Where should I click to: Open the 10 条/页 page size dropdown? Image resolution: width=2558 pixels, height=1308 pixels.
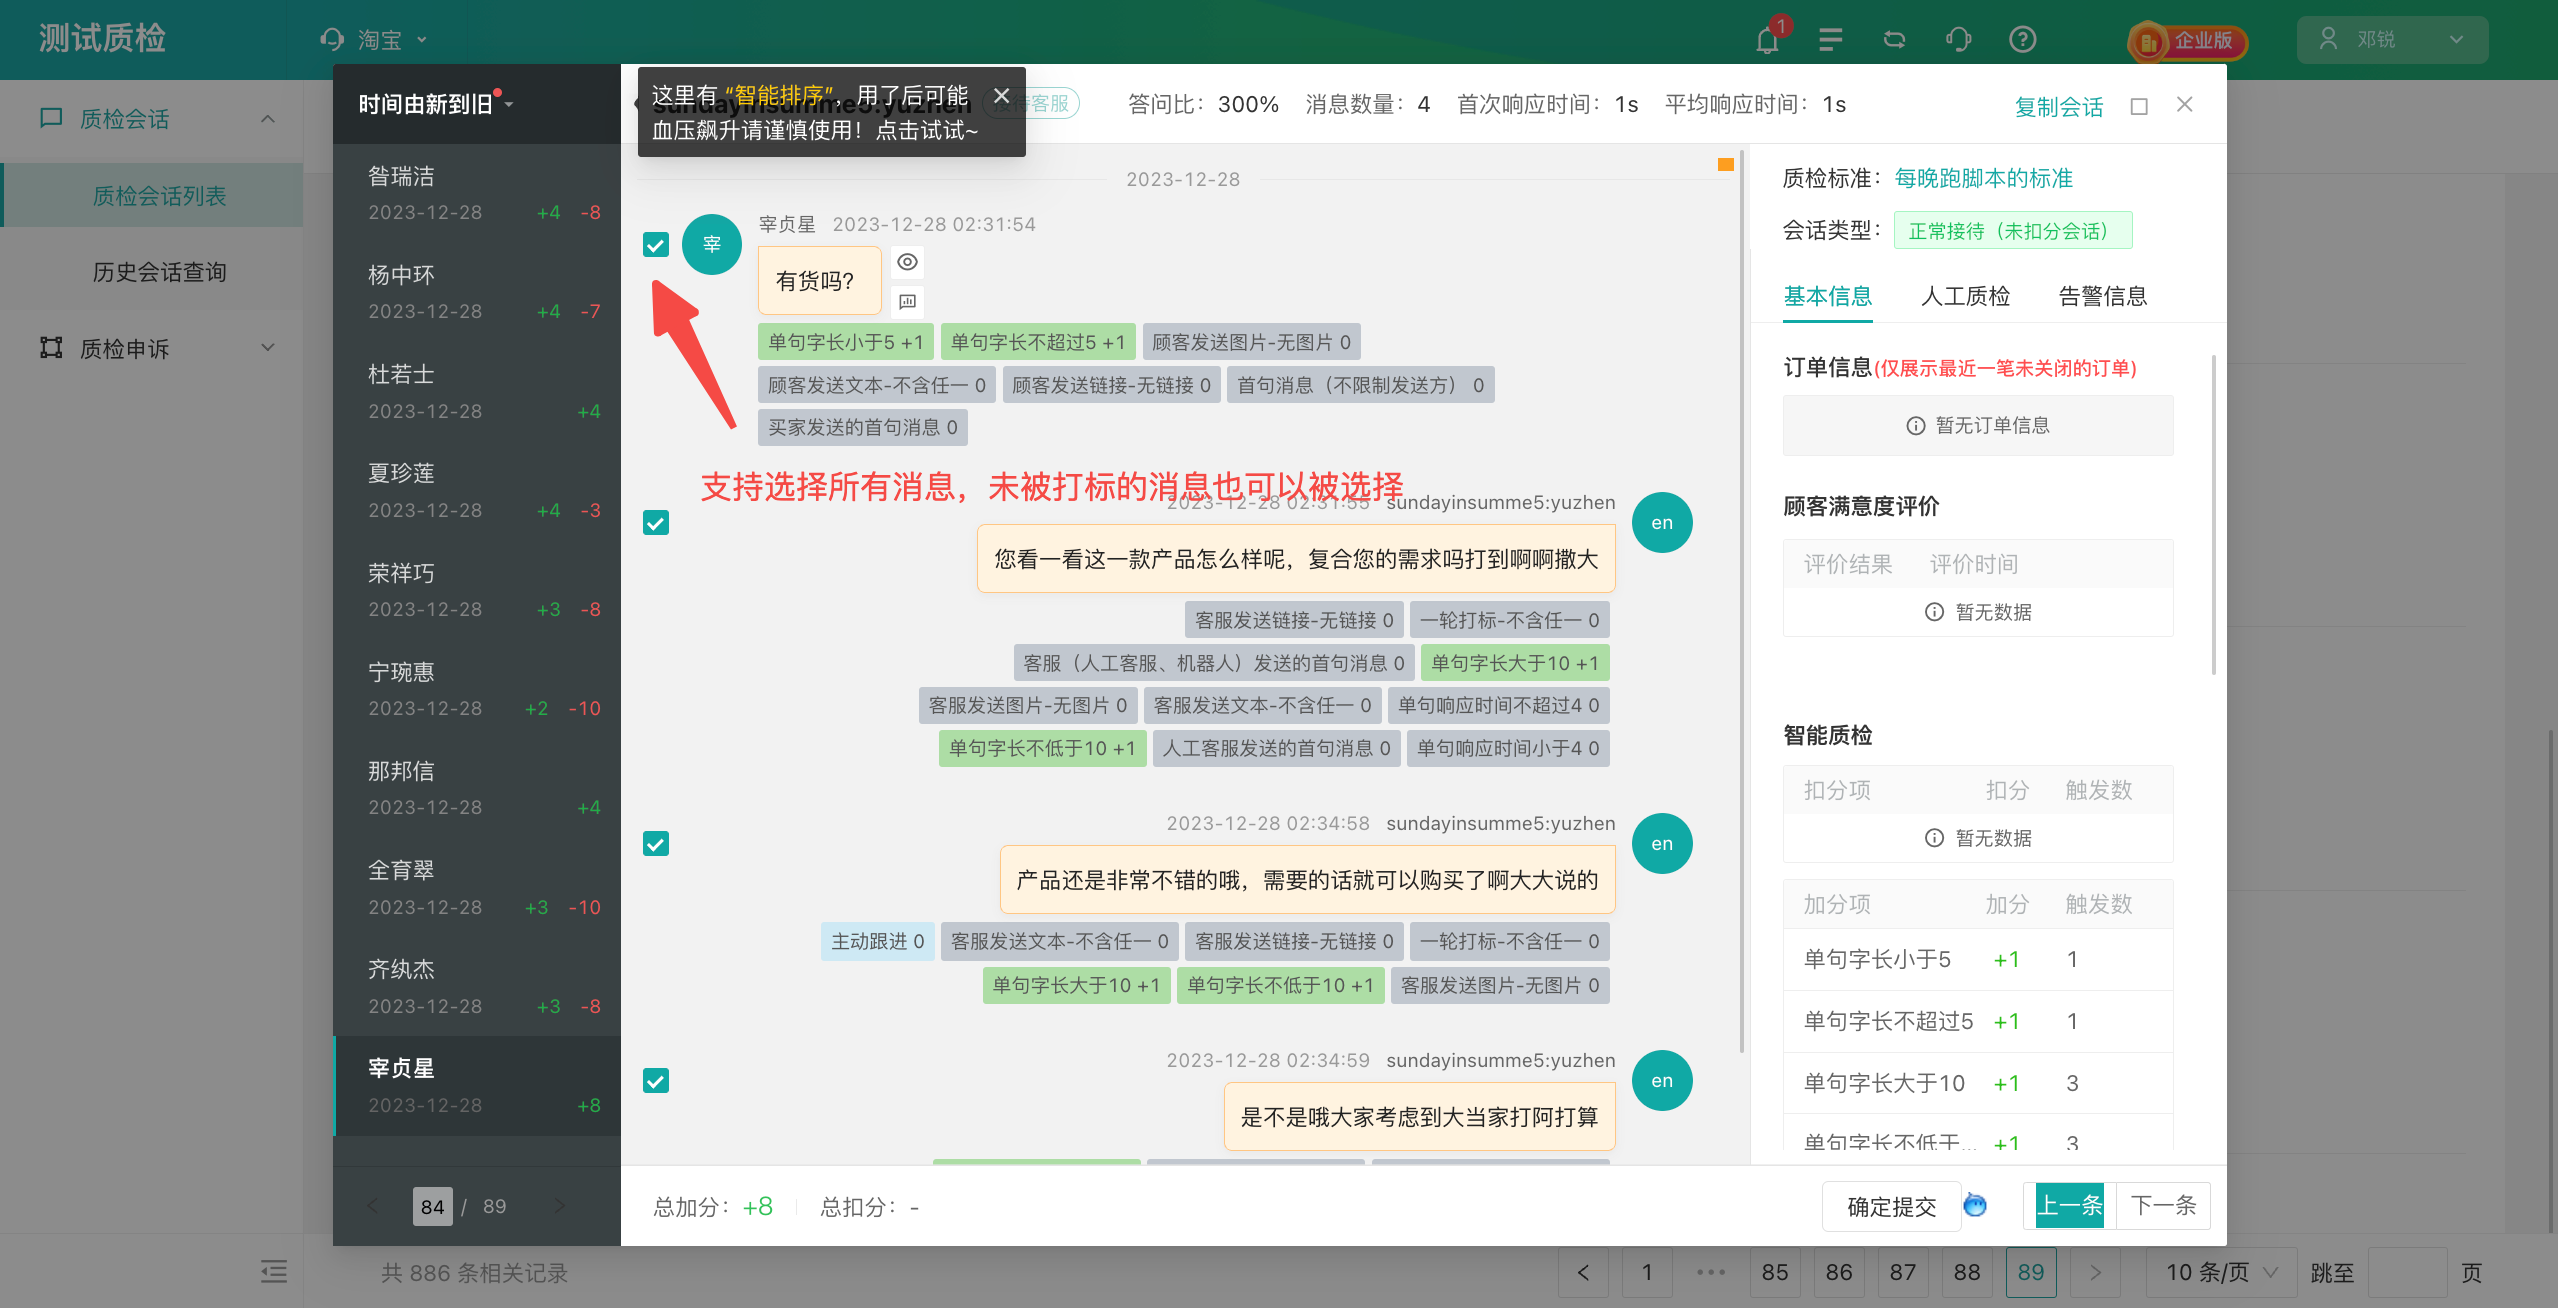point(2221,1272)
